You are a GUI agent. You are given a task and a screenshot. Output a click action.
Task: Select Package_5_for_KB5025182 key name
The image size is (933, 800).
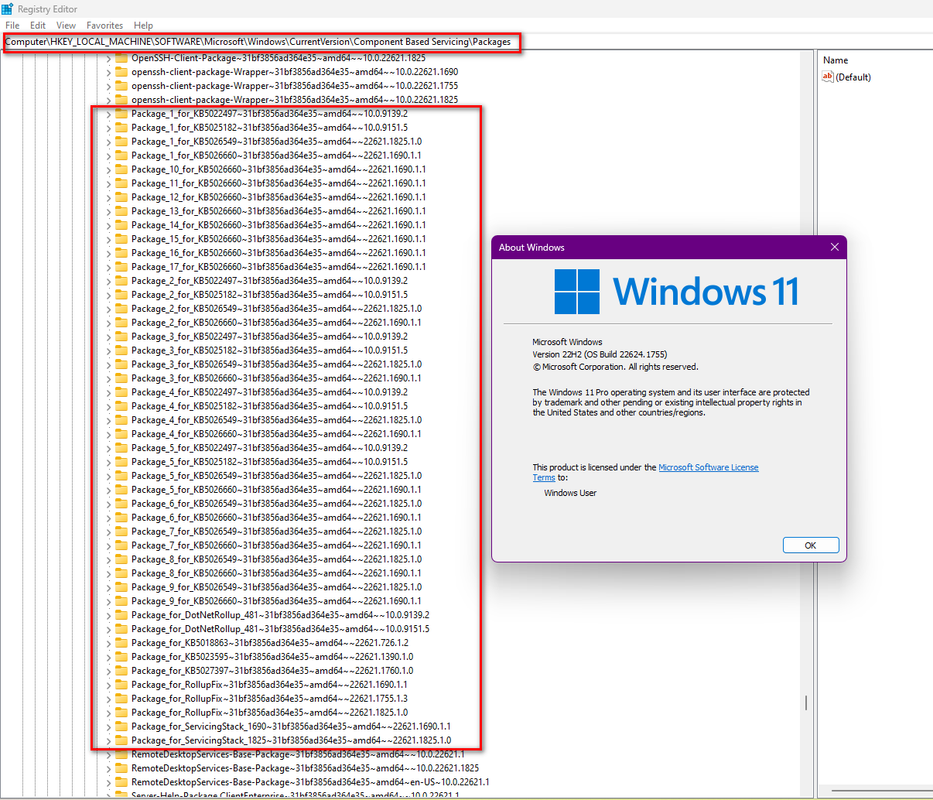click(x=270, y=462)
